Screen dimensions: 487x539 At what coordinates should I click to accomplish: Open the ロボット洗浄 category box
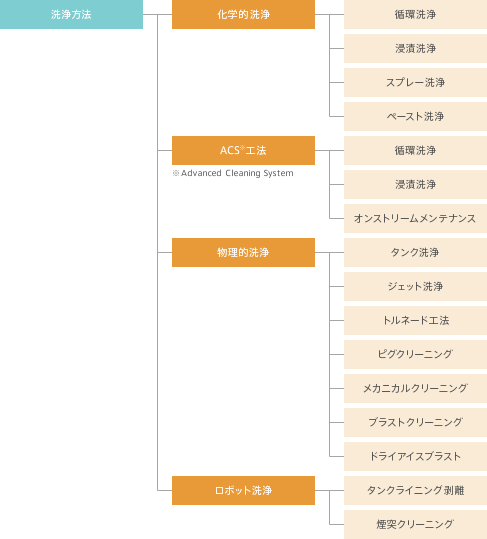(x=243, y=490)
